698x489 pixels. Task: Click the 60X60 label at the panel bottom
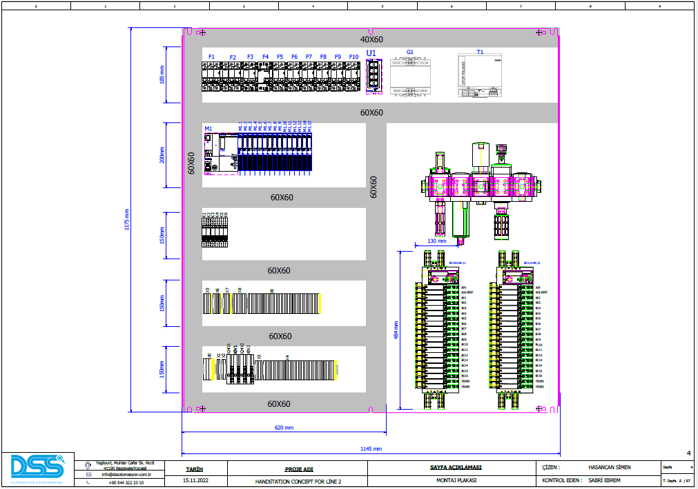(279, 404)
